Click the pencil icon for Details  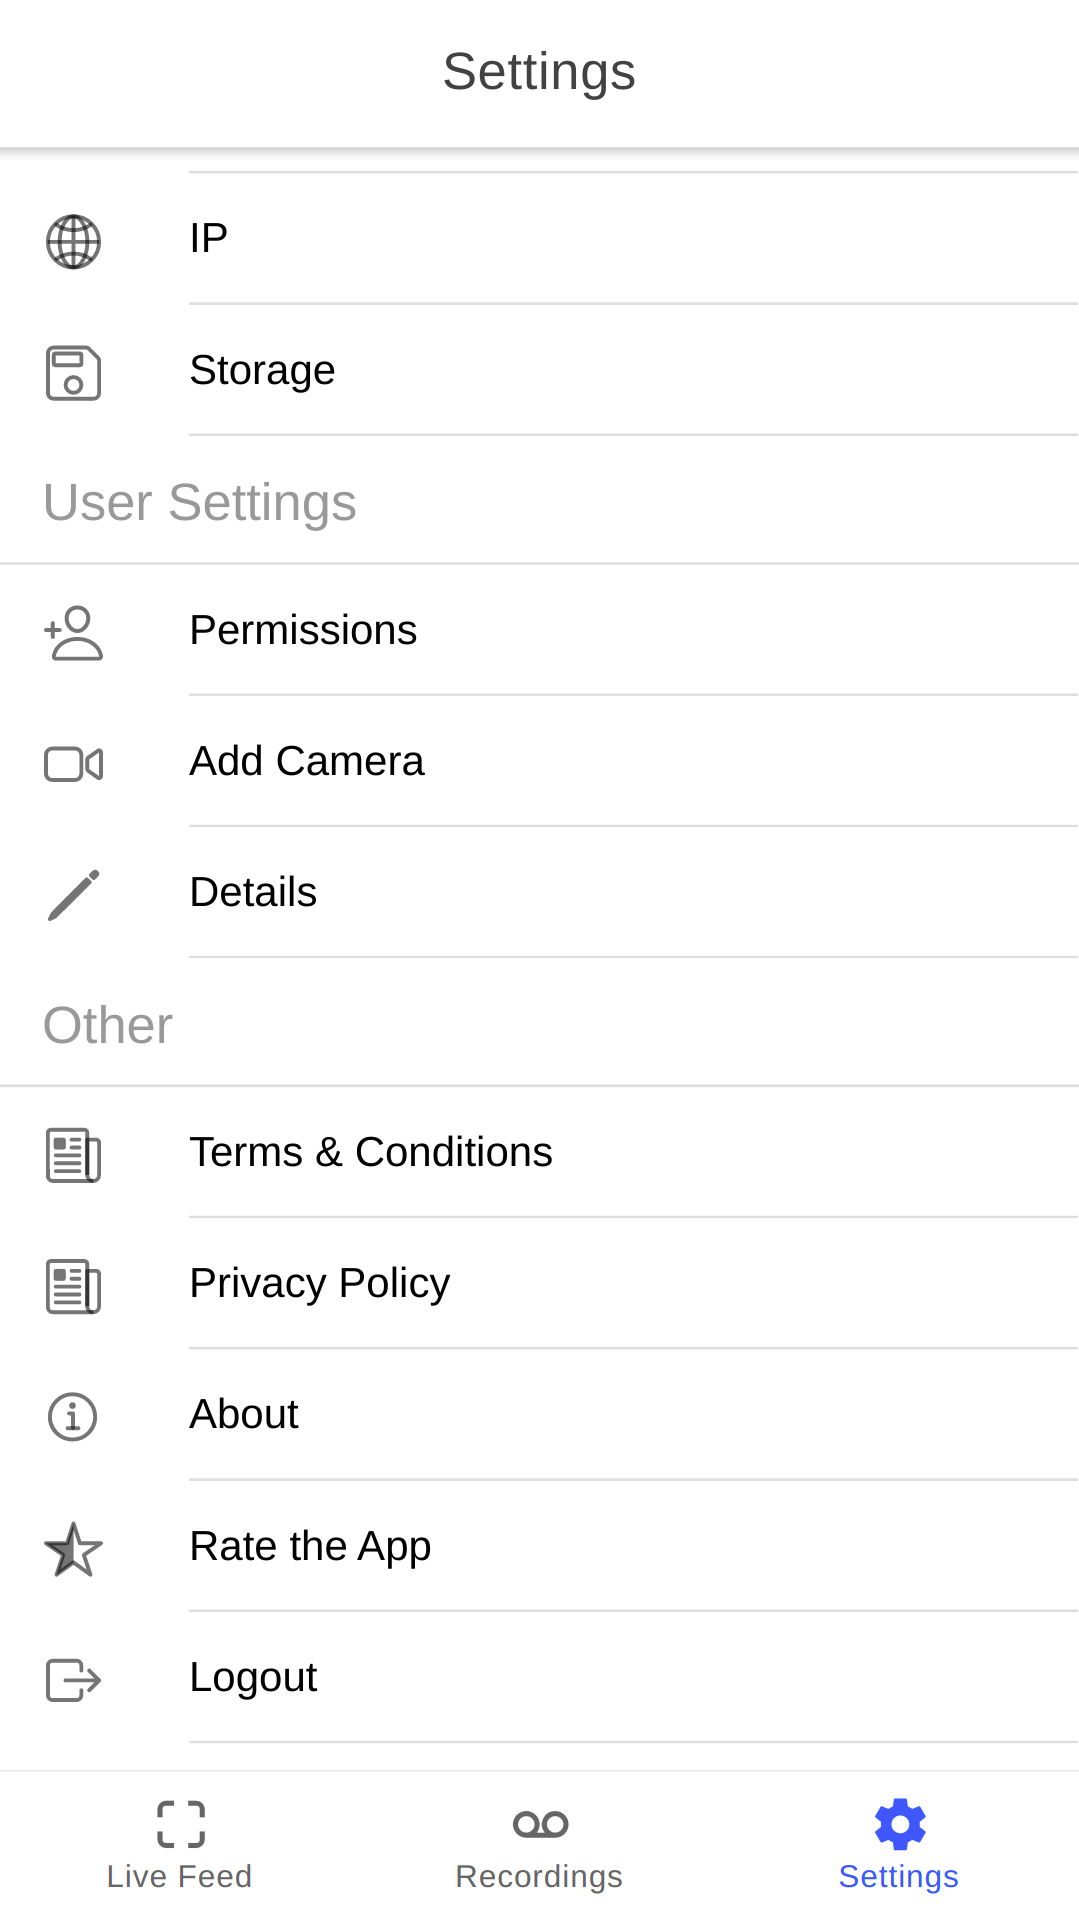[73, 895]
